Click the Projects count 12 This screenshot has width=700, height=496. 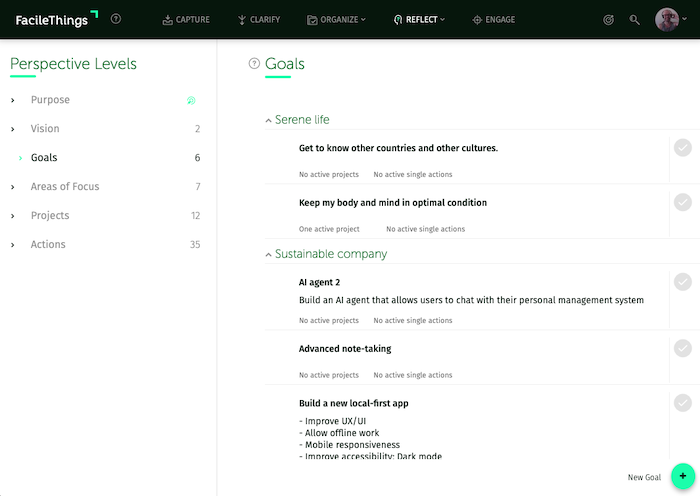[x=196, y=216]
